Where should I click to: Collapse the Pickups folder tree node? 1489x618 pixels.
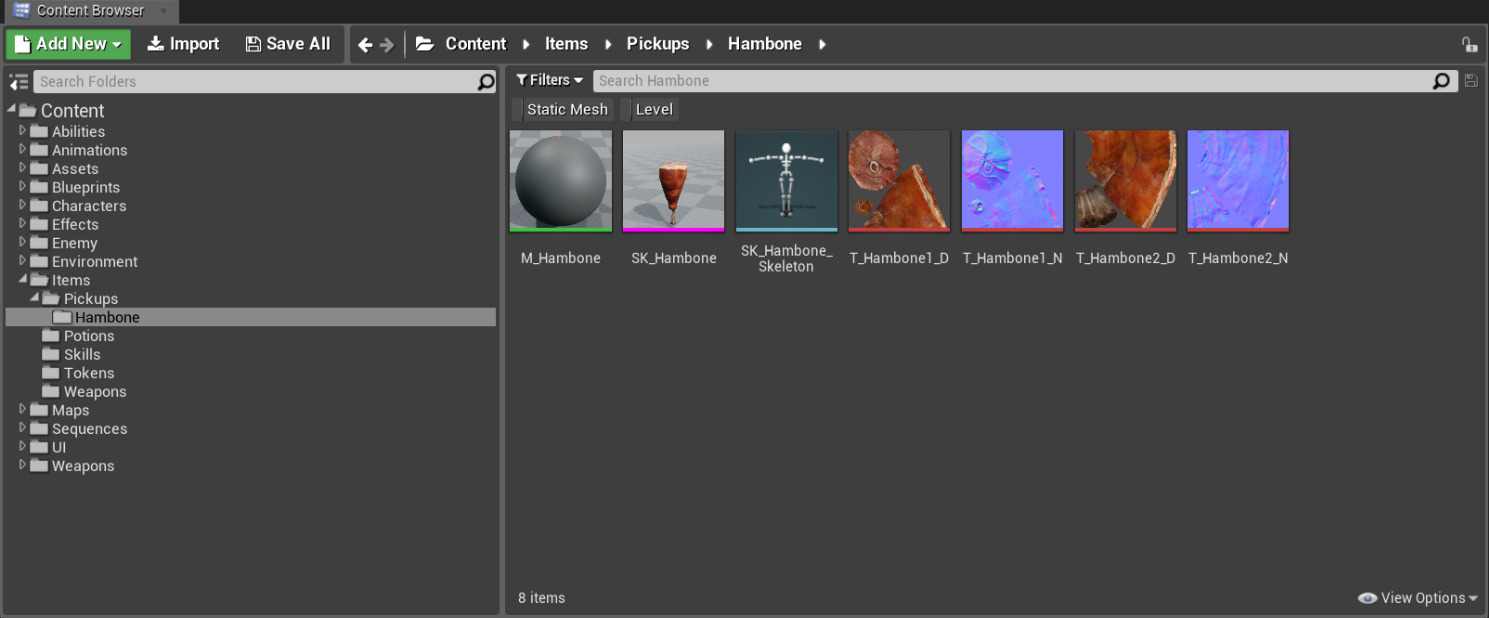[35, 298]
